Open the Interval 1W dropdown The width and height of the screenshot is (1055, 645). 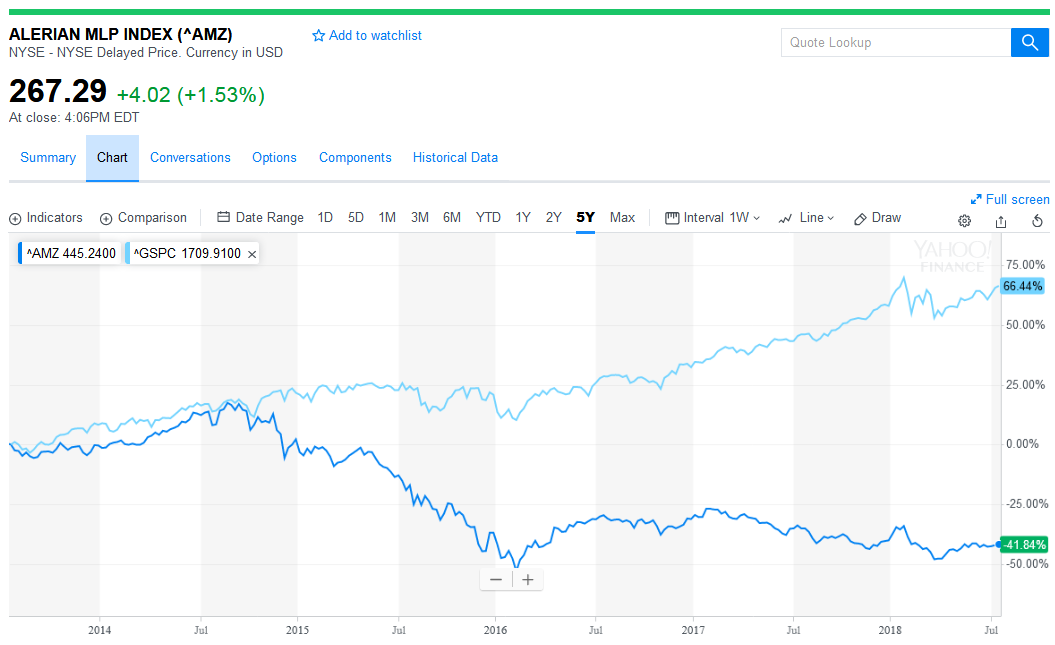point(712,217)
